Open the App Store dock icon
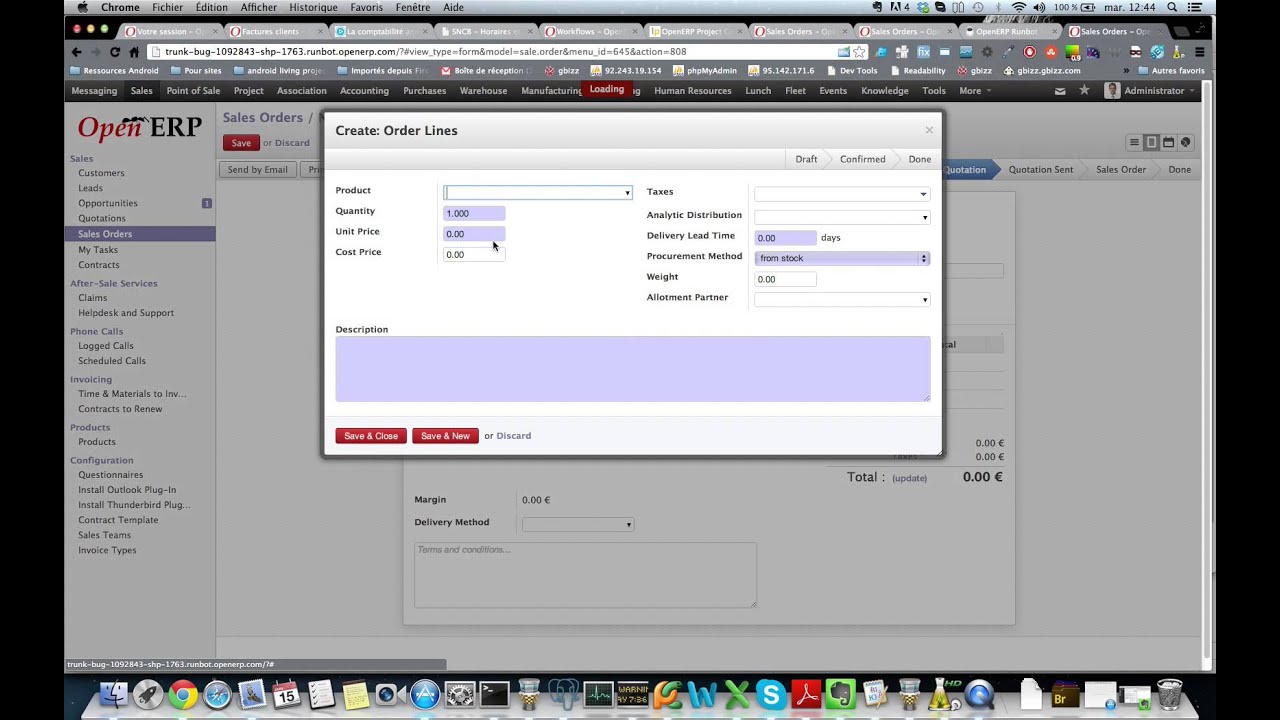1280x720 pixels. 425,694
